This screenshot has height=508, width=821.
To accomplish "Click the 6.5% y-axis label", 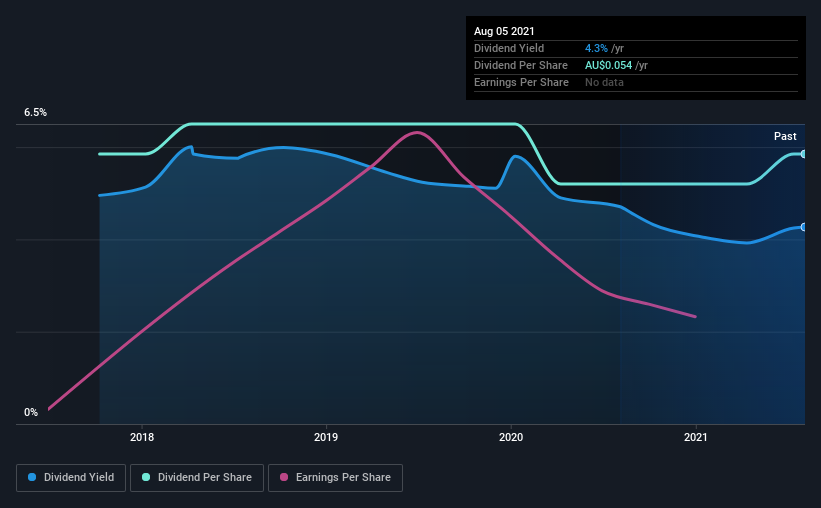I will [35, 113].
